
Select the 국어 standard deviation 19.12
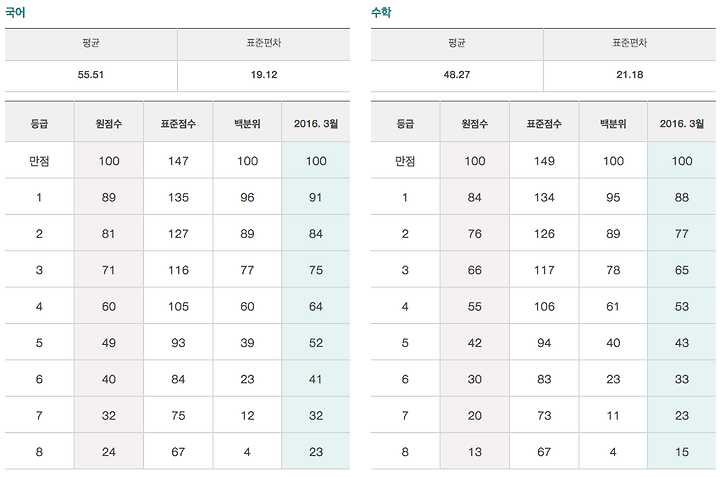pyautogui.click(x=264, y=75)
